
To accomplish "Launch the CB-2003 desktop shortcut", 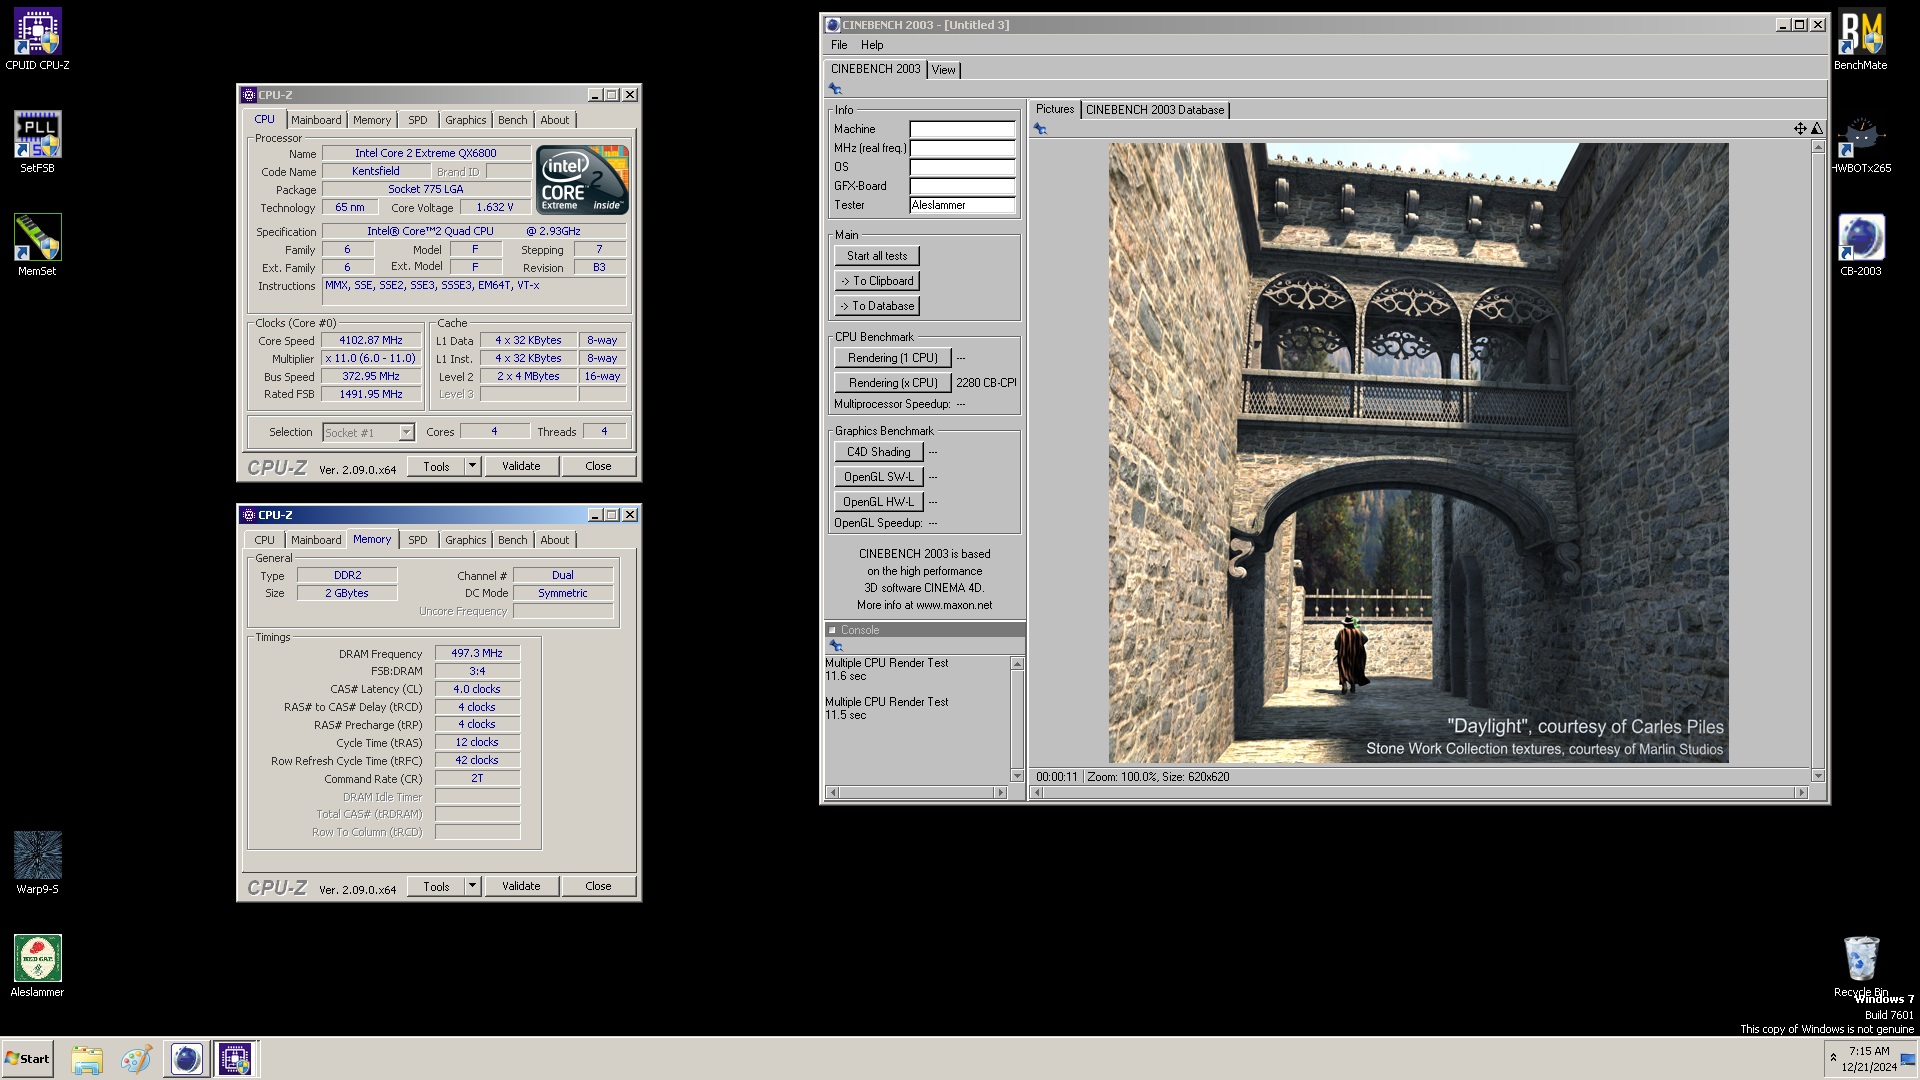I will (1861, 245).
